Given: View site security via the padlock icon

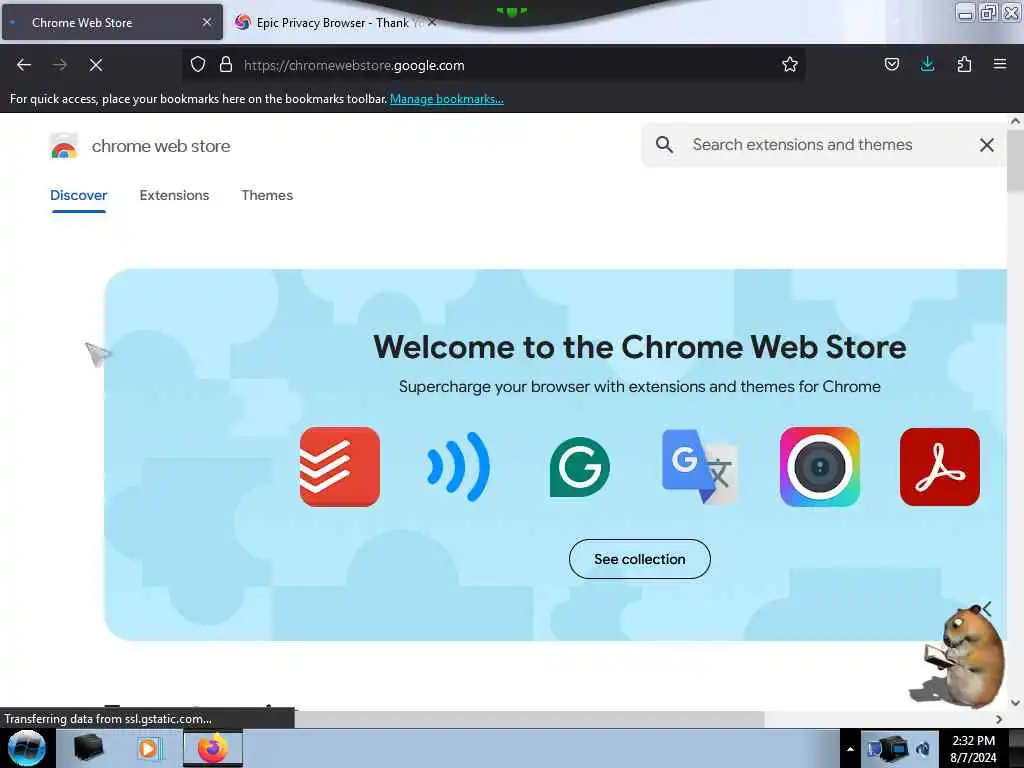Looking at the screenshot, I should pos(226,65).
